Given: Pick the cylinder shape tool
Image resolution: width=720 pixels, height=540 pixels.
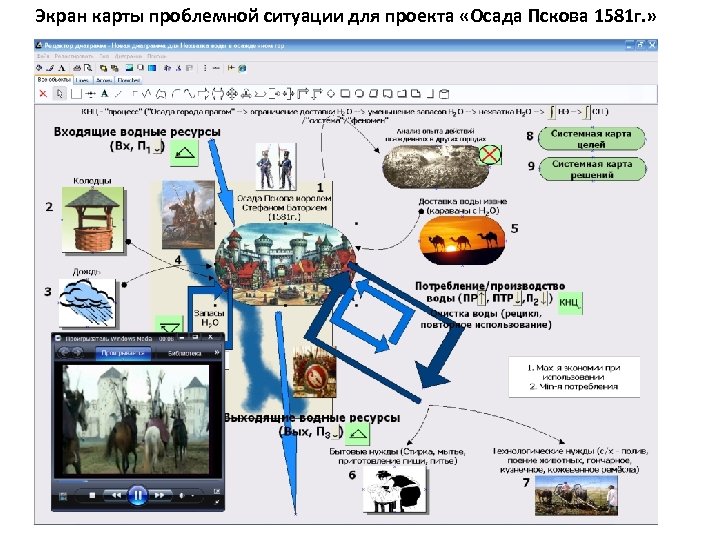Looking at the screenshot, I should tap(444, 94).
